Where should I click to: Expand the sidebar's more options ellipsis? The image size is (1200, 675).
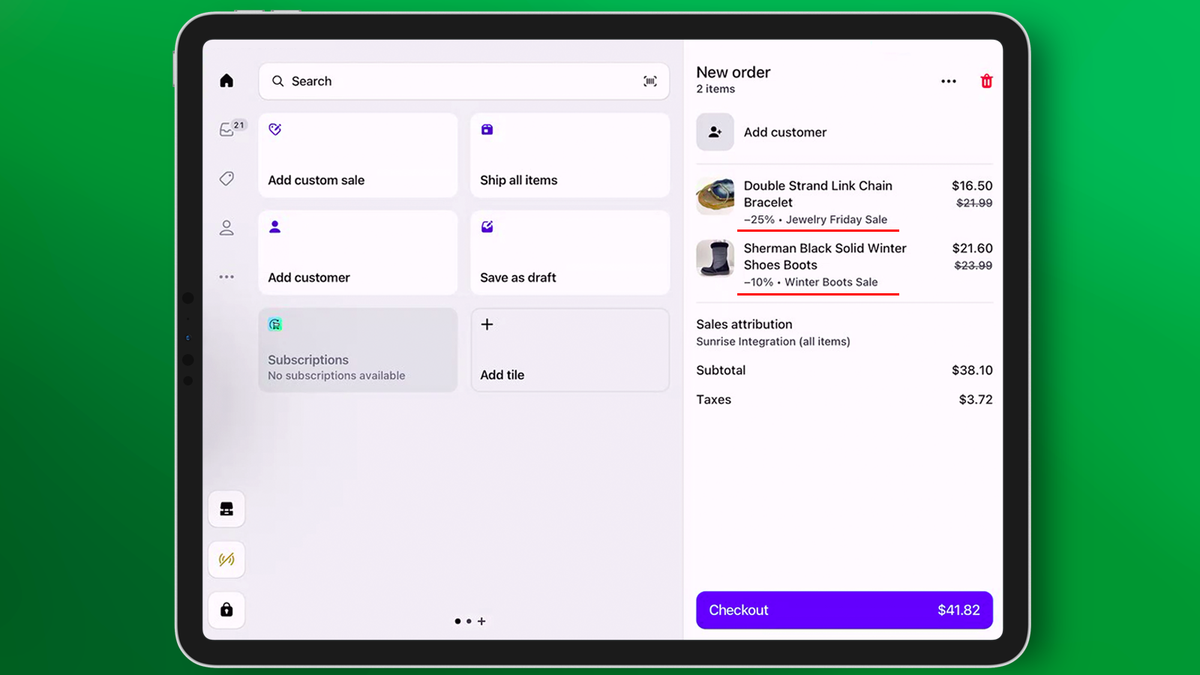click(x=227, y=277)
